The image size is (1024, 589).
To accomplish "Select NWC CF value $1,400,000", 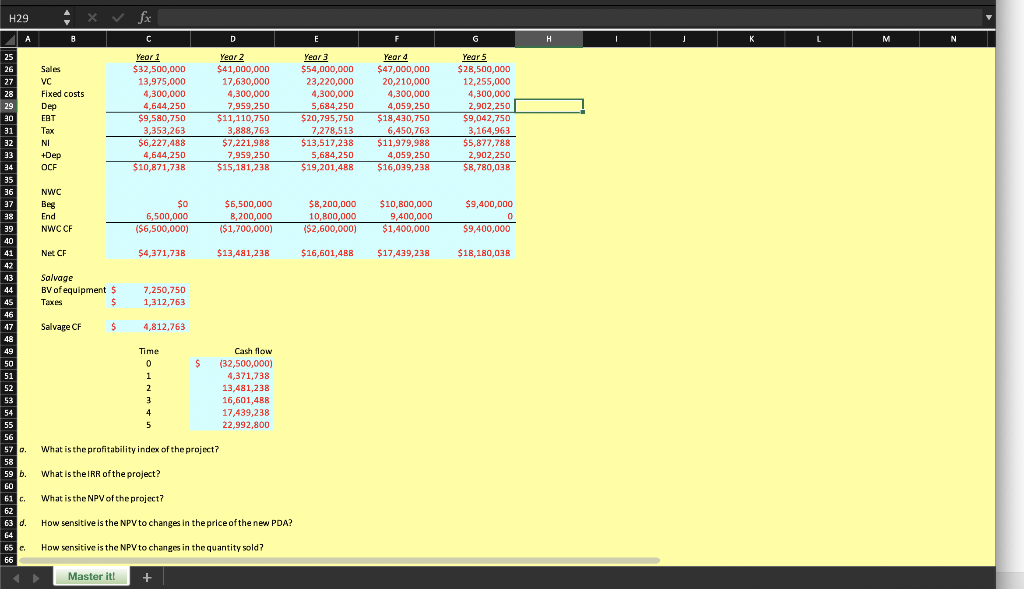I will pyautogui.click(x=406, y=229).
